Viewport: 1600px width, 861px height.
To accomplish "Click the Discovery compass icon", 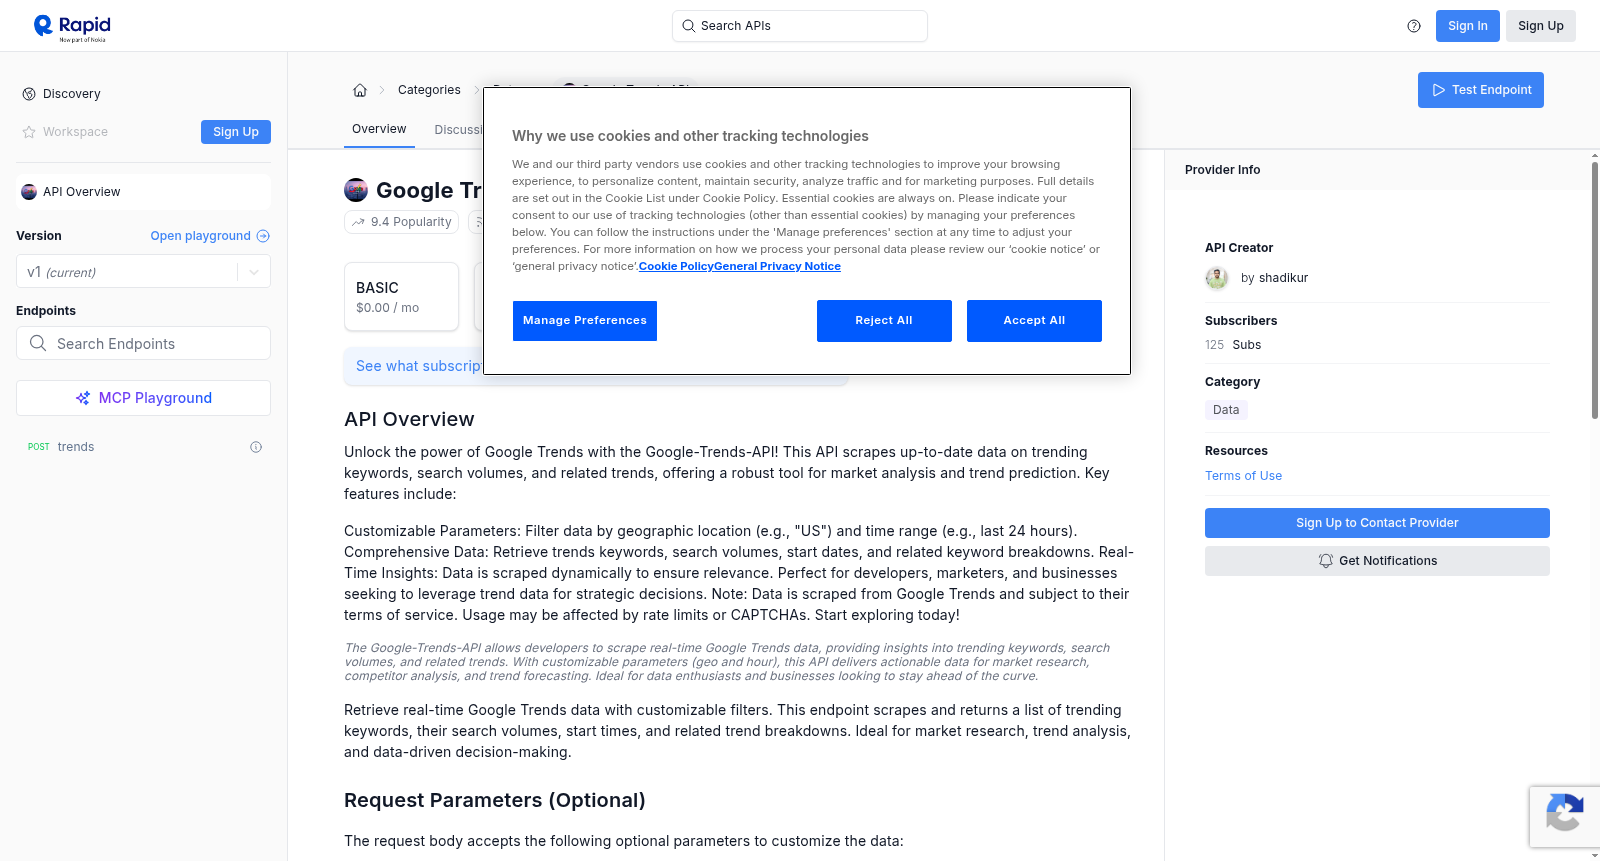I will pyautogui.click(x=29, y=94).
